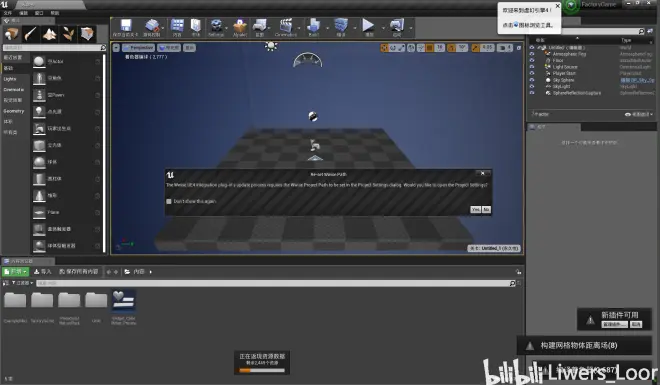Open the Filters dropdown in Content Browser

[x=22, y=283]
